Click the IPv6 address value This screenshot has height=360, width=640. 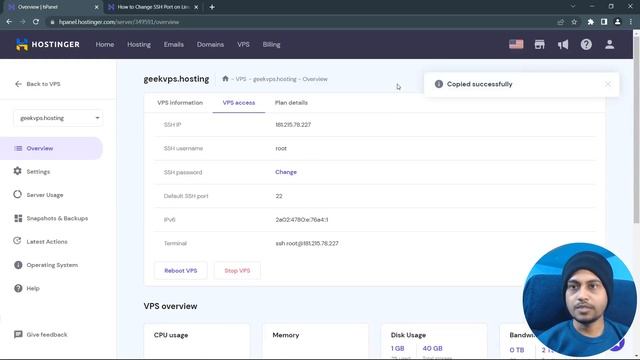pos(302,220)
